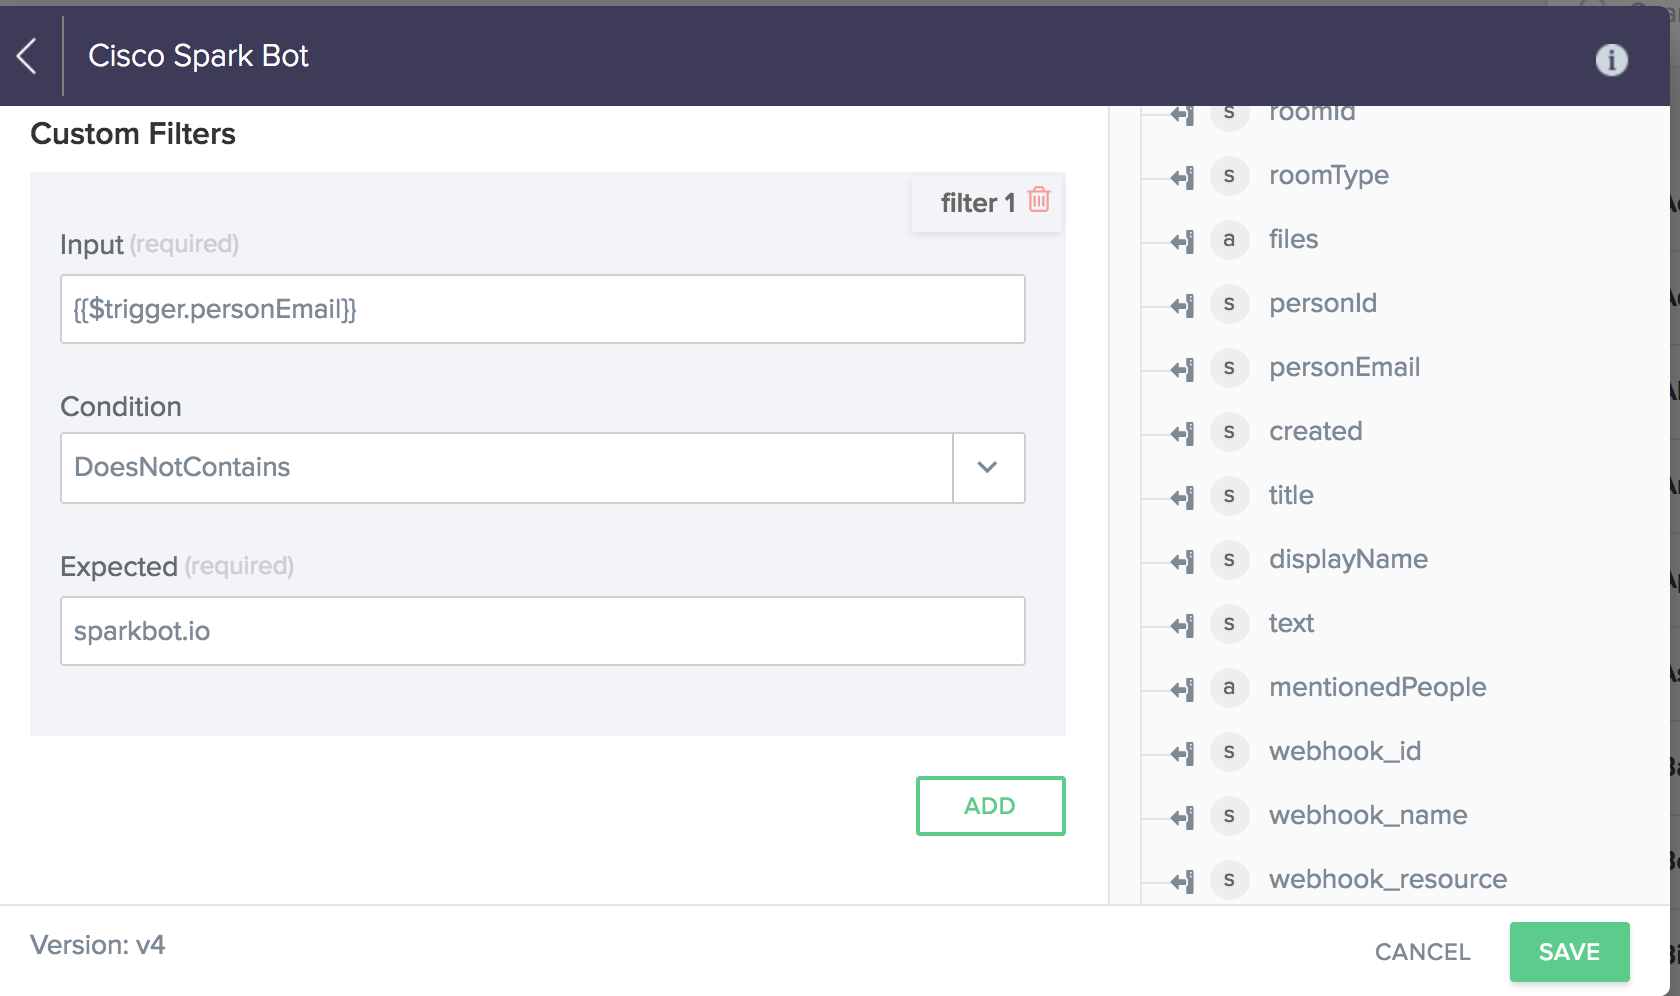This screenshot has width=1680, height=996.
Task: Choose the webhook_resource output key
Action: click(x=1388, y=880)
